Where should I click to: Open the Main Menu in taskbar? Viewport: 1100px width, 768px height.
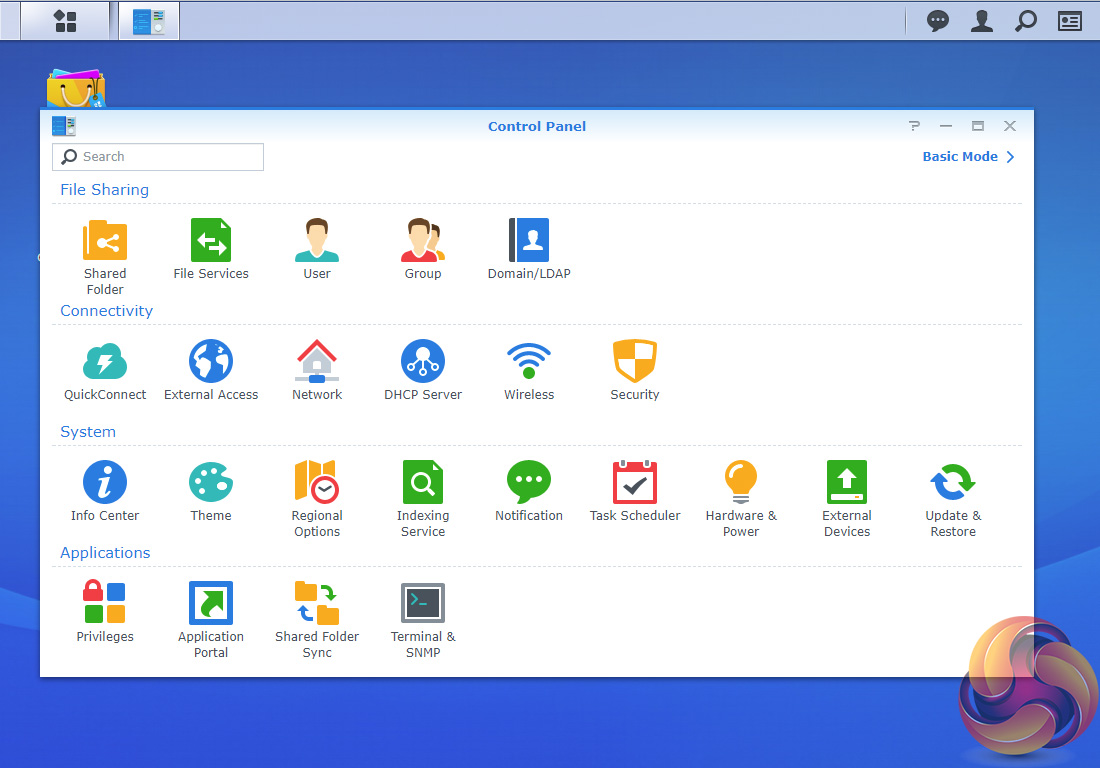pos(65,21)
